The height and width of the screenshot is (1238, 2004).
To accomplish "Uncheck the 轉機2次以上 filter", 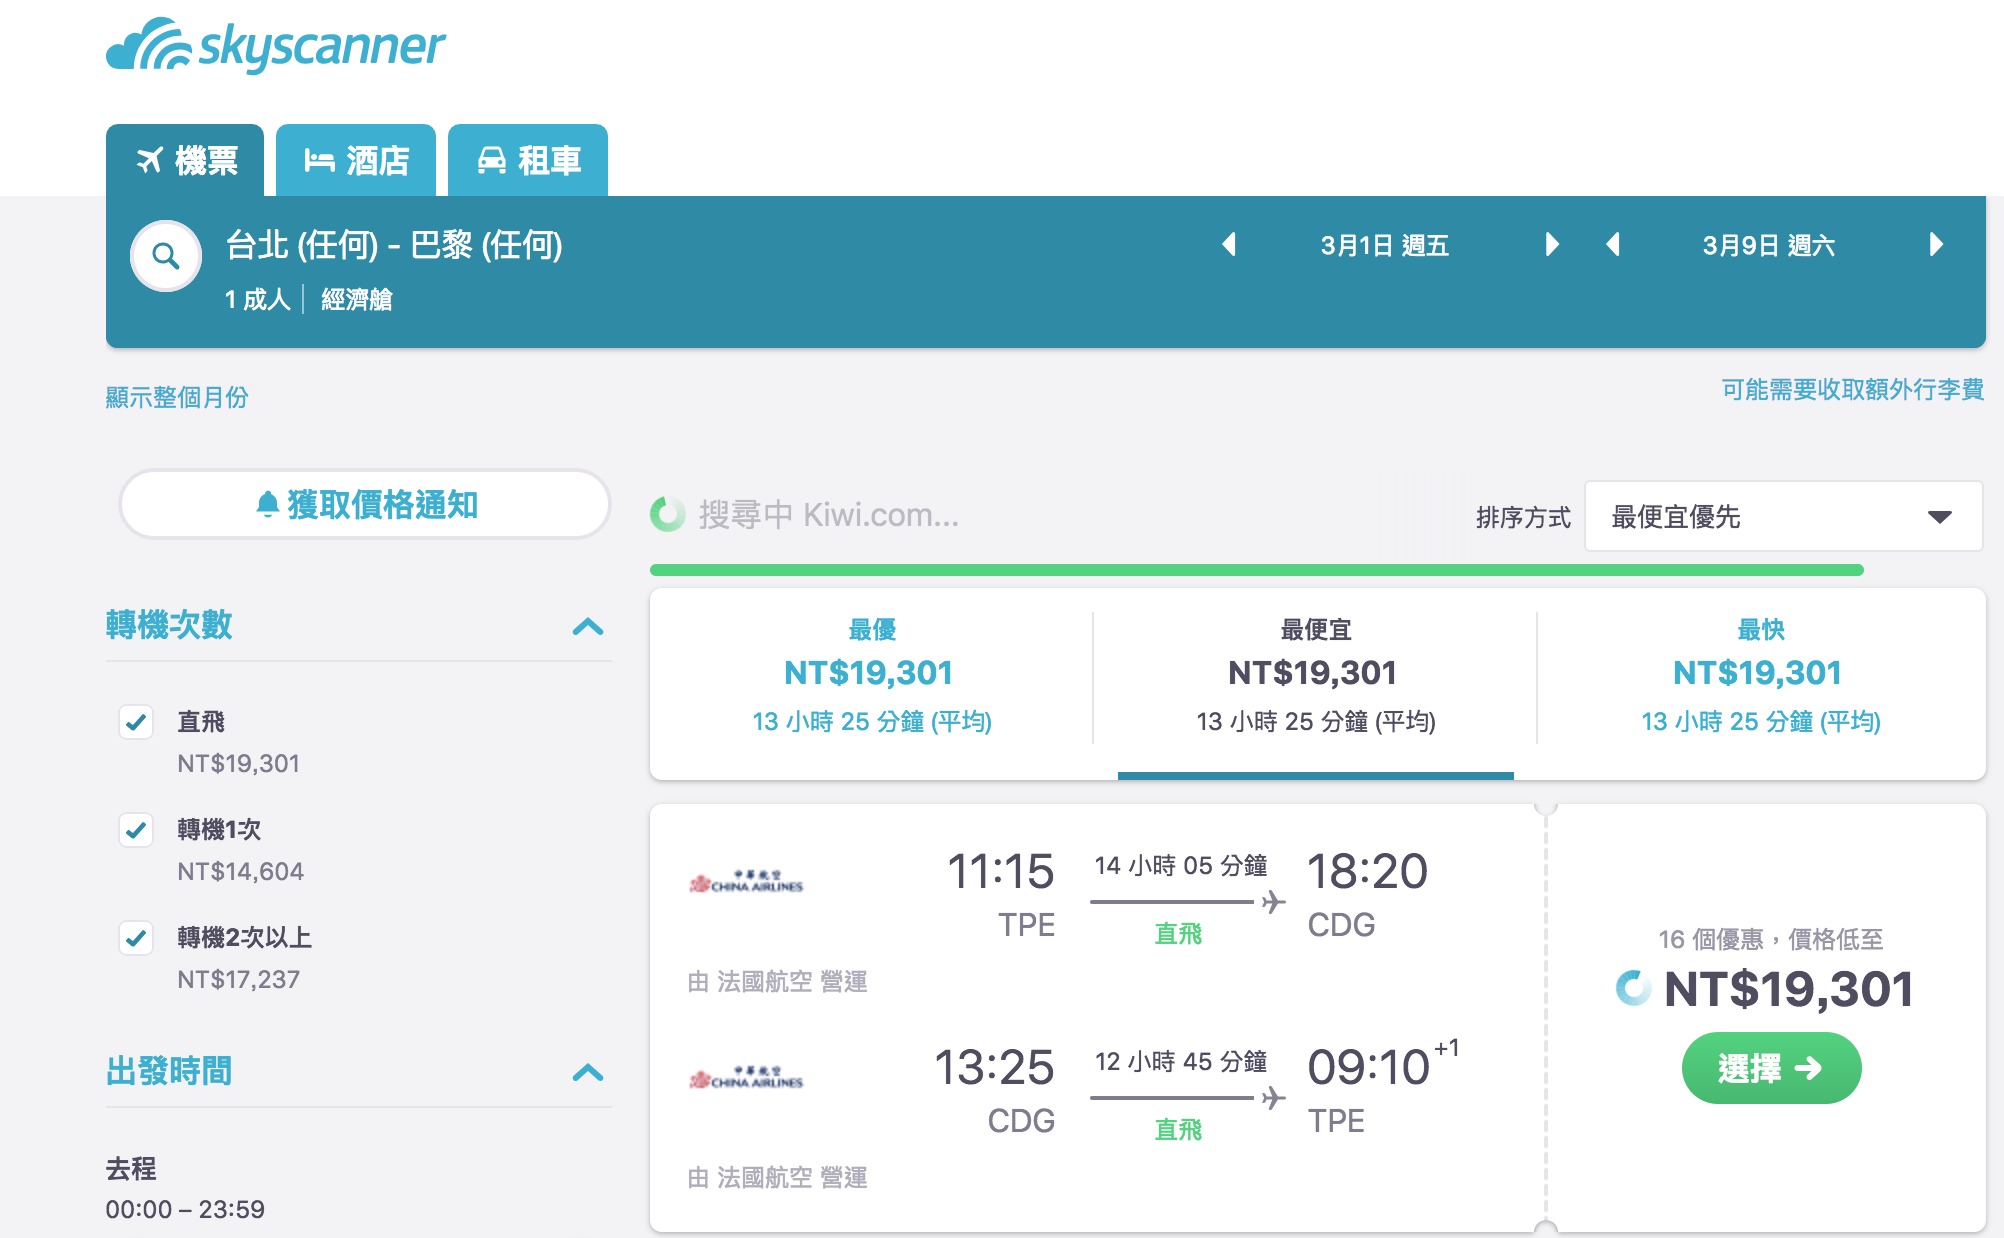I will click(136, 938).
